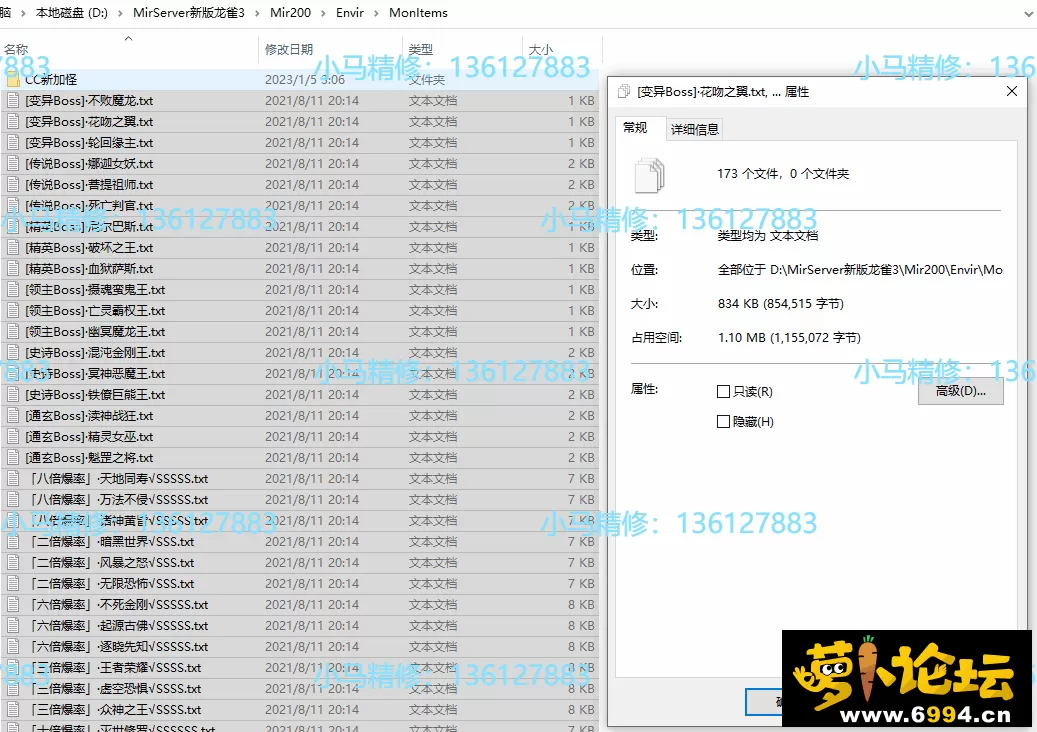Switch to the 详细信息 tab

point(694,130)
